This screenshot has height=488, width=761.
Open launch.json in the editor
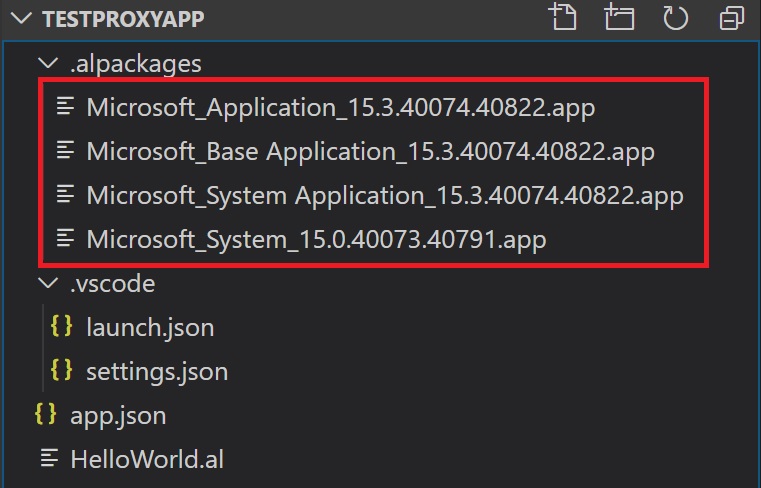click(x=150, y=327)
